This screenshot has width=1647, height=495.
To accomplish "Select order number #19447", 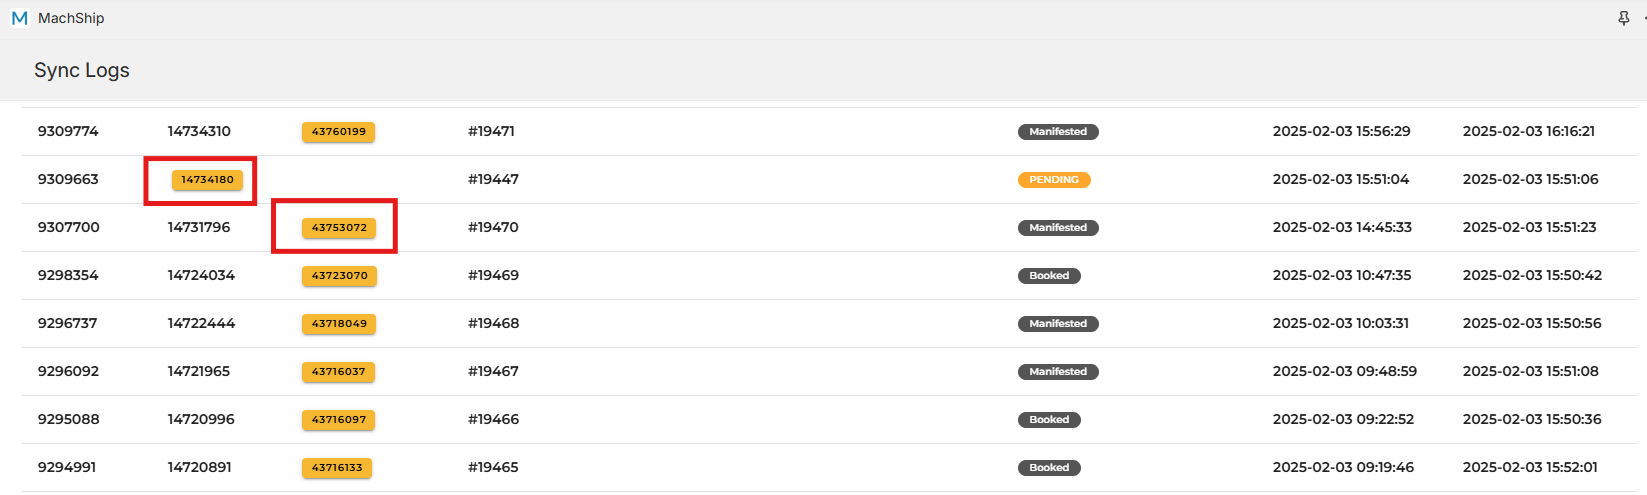I will 493,179.
